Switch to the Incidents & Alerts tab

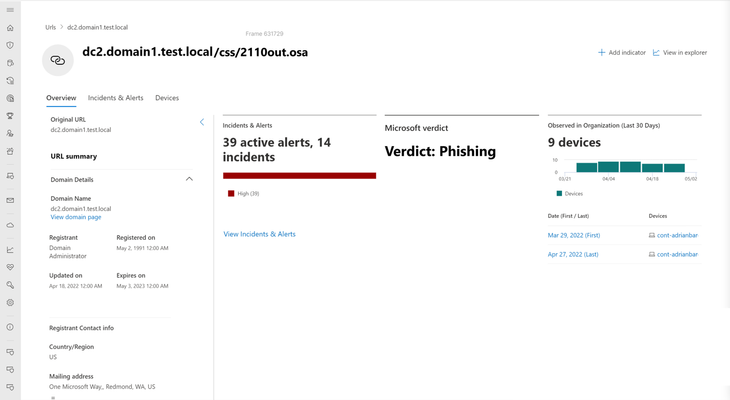(x=115, y=98)
